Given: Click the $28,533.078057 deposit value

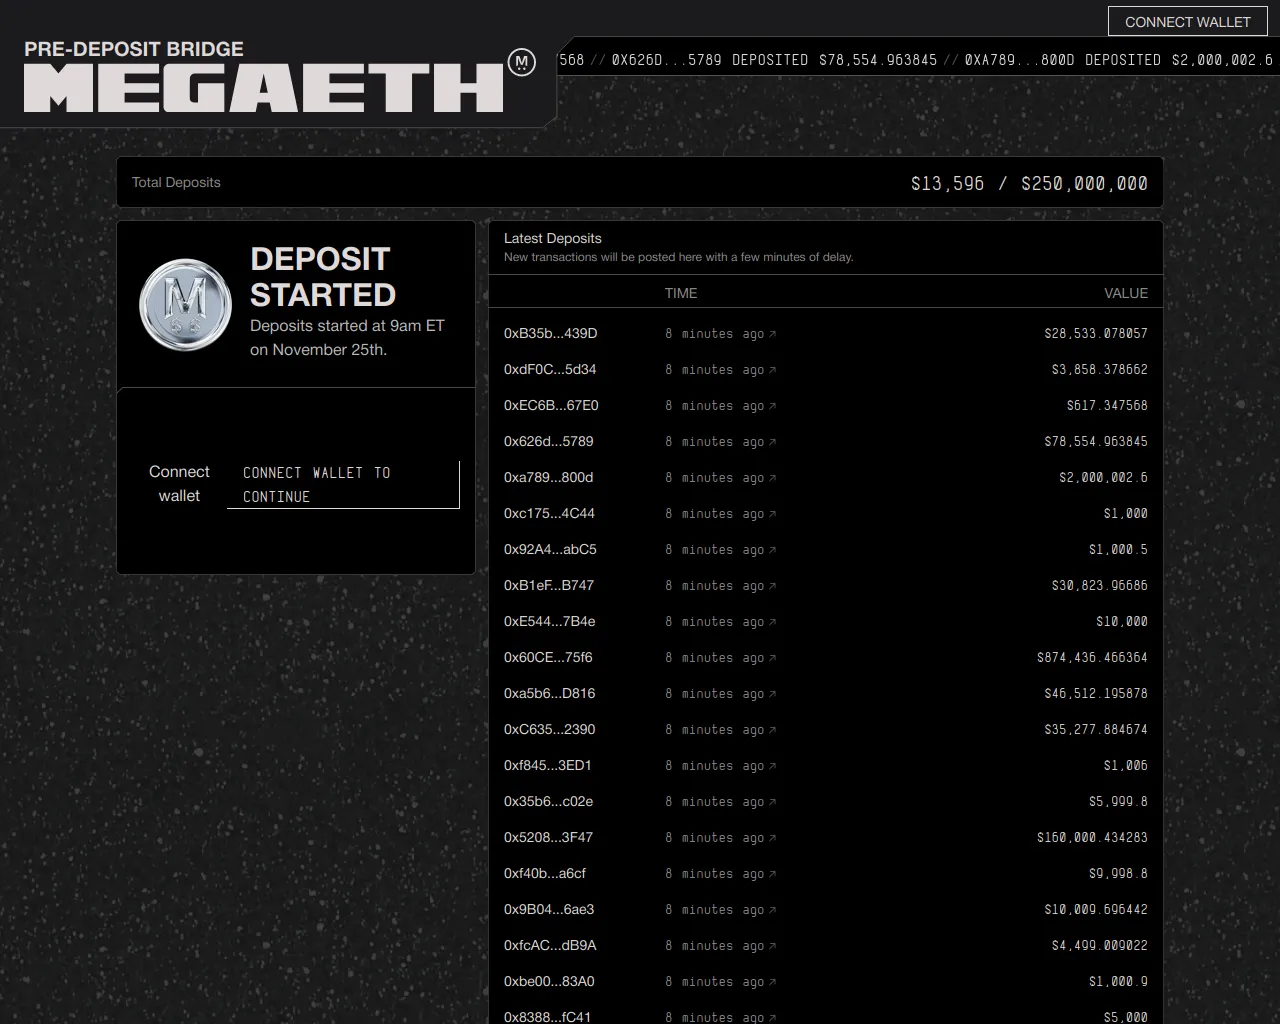Looking at the screenshot, I should (1096, 333).
